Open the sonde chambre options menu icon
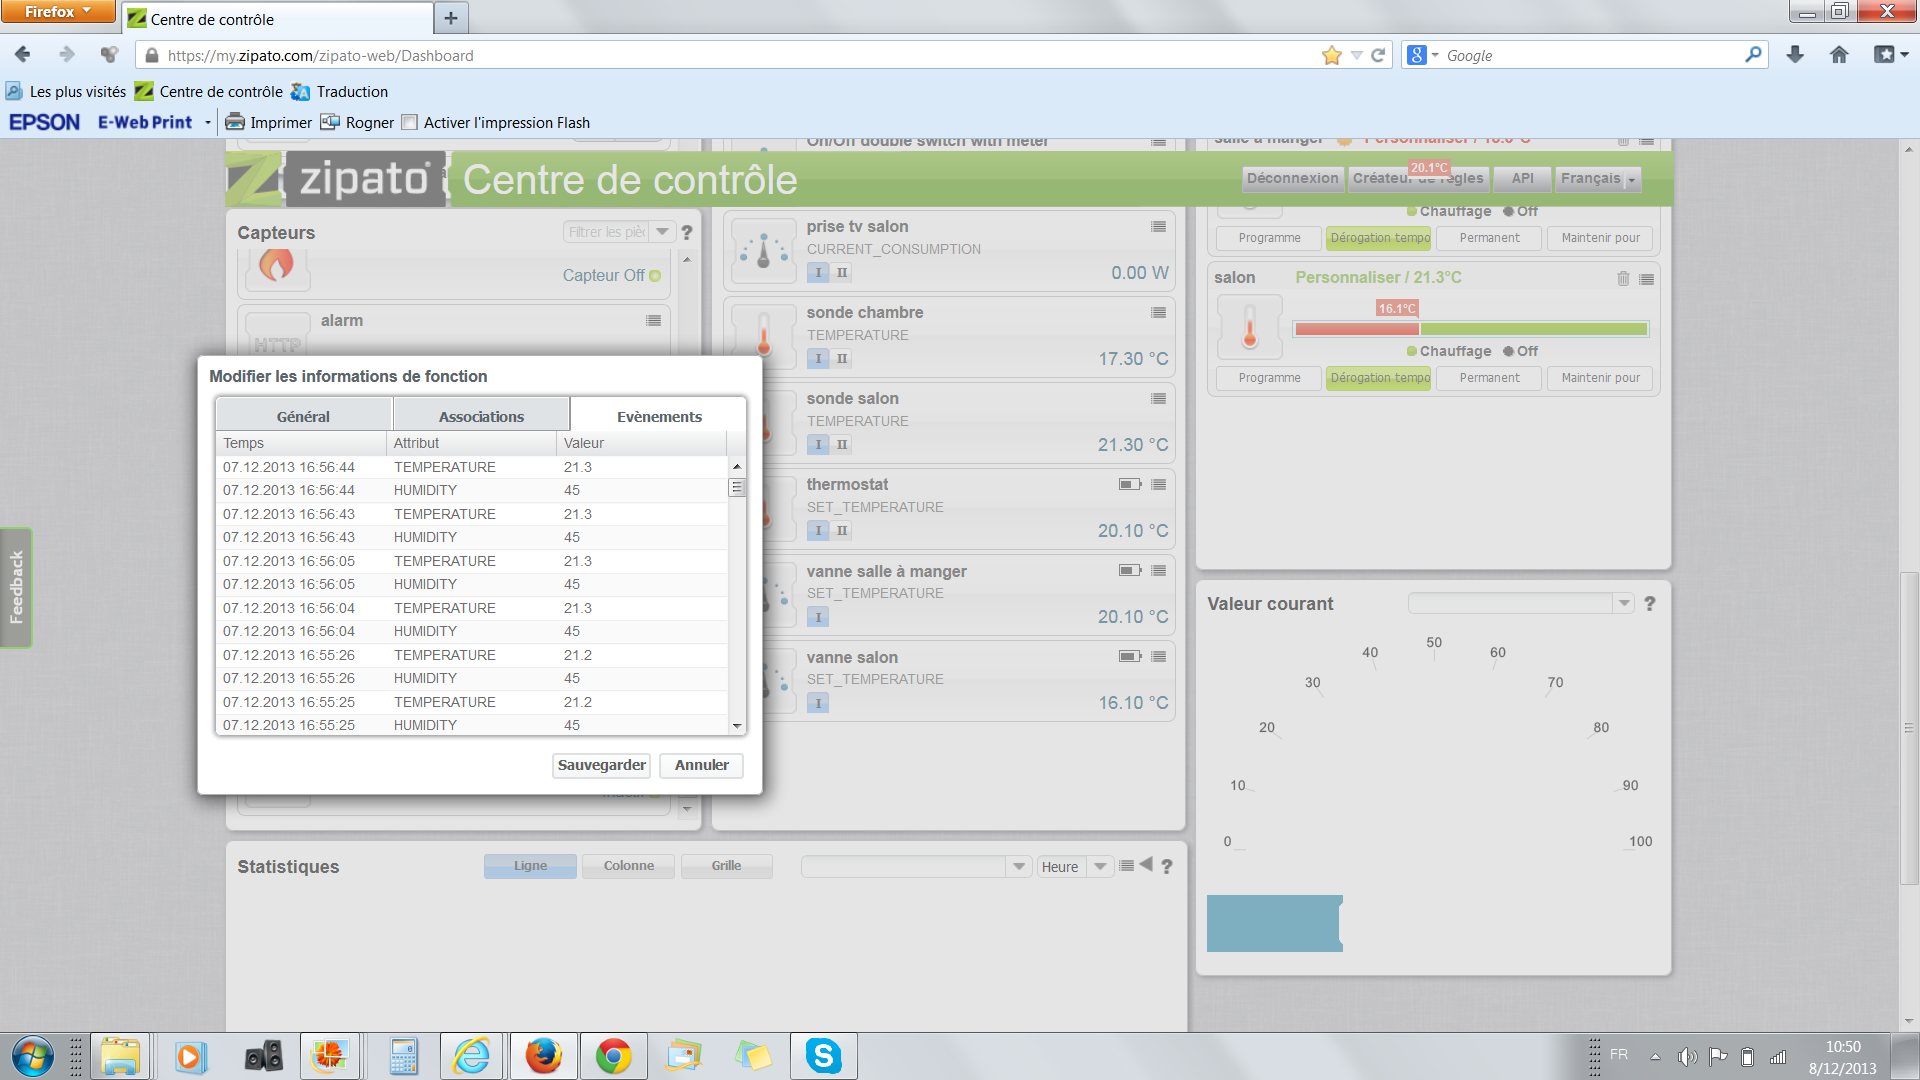This screenshot has height=1080, width=1920. 1158,313
